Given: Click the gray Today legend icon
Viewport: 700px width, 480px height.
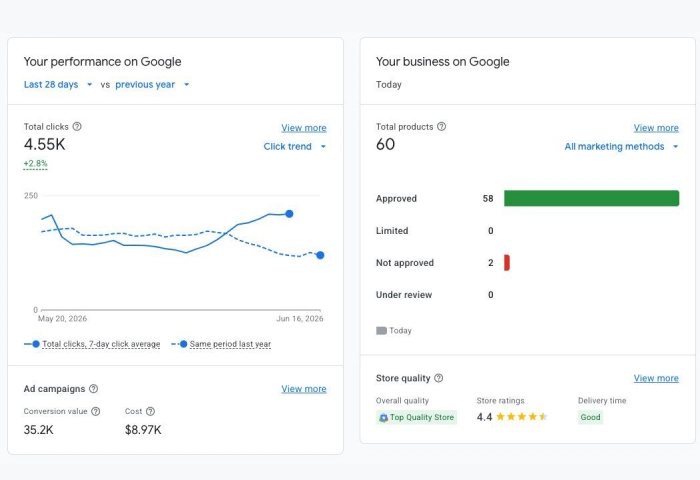Looking at the screenshot, I should 381,331.
